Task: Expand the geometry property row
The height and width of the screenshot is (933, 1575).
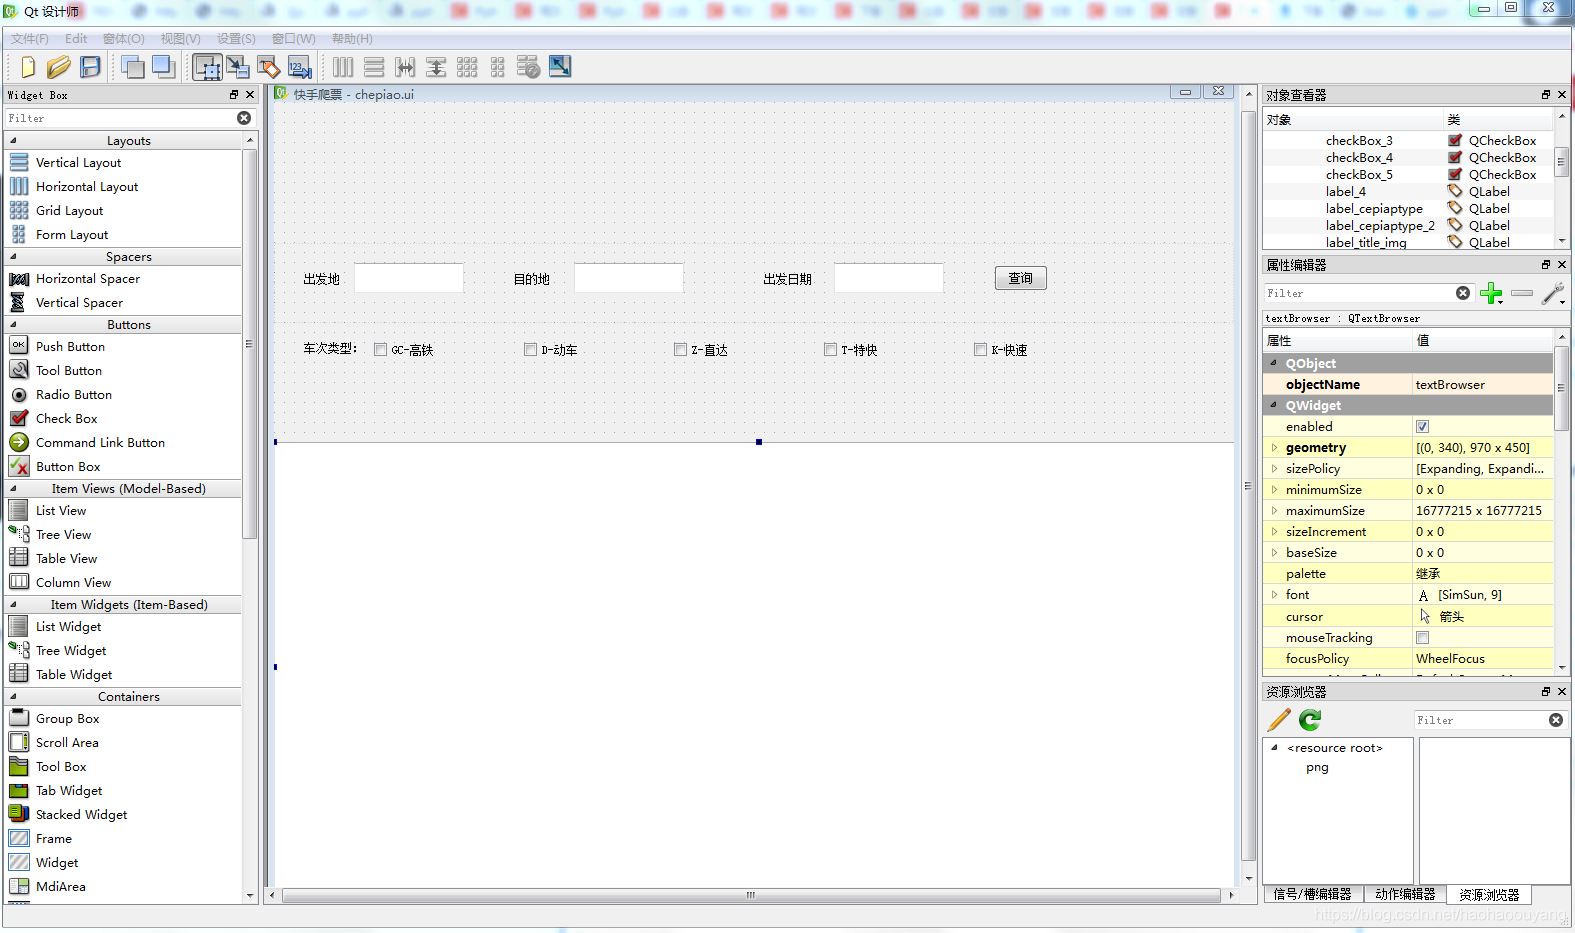Action: (x=1274, y=448)
